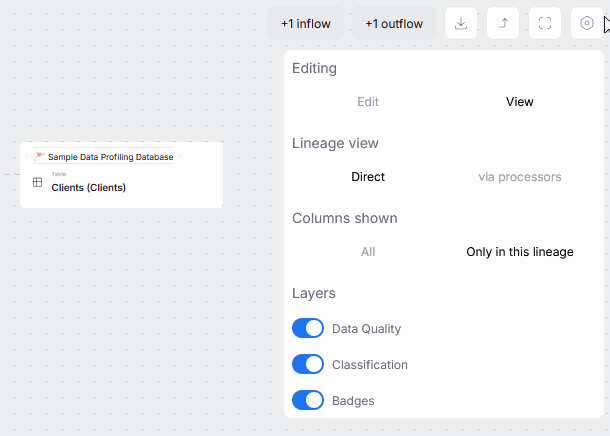Choose Direct lineage view

368,177
